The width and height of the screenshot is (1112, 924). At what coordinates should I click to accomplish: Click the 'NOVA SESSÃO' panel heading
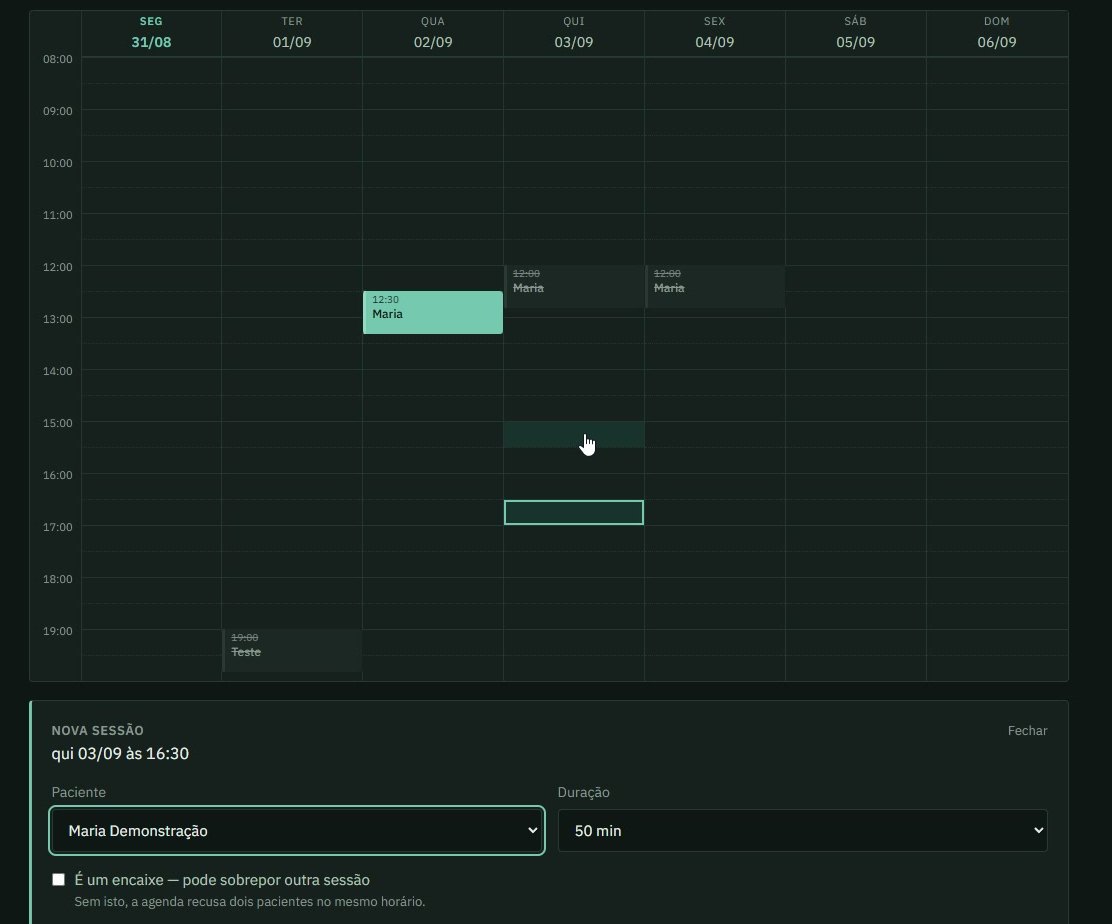point(98,730)
